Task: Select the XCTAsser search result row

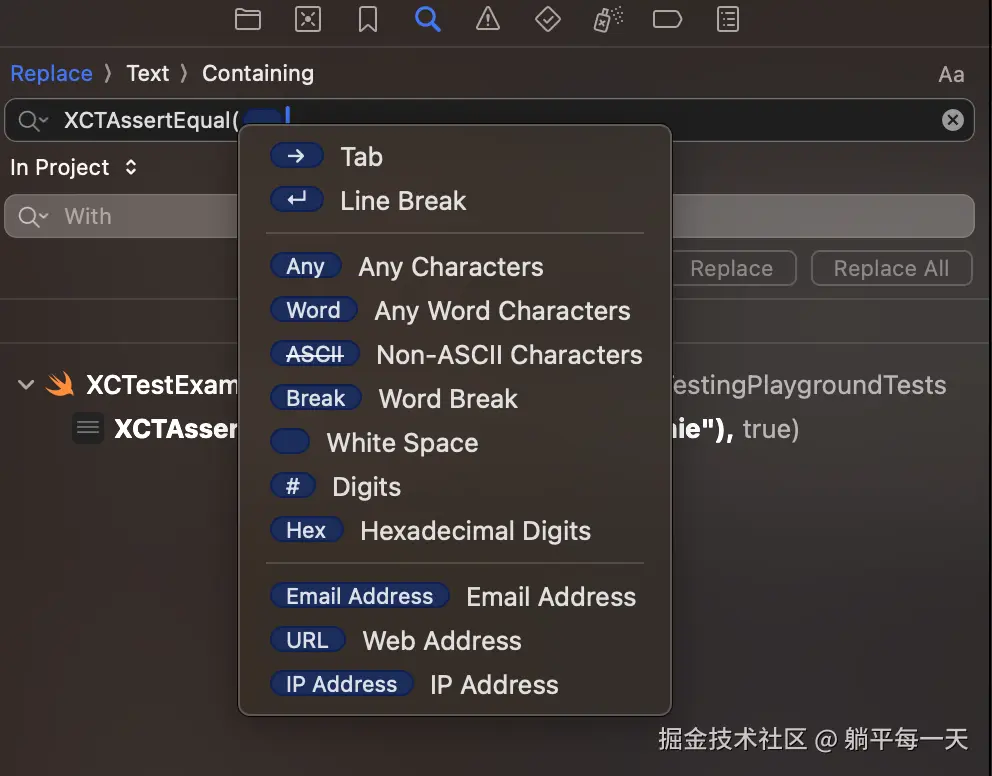Action: tap(496, 429)
